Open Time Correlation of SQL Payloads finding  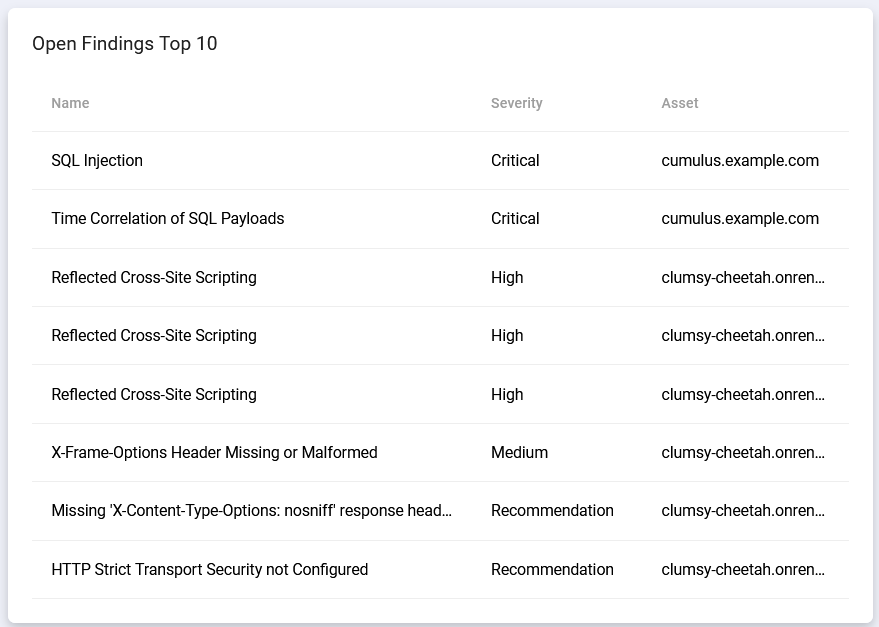point(167,219)
